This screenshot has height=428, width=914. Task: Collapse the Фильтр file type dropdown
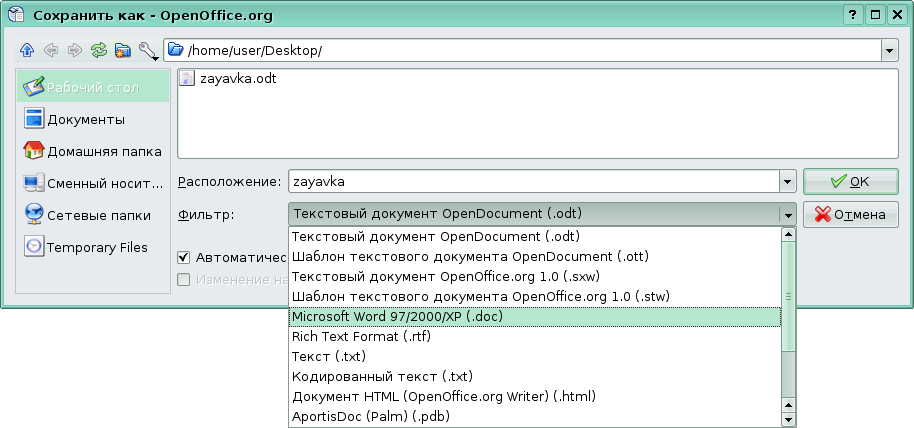point(788,215)
